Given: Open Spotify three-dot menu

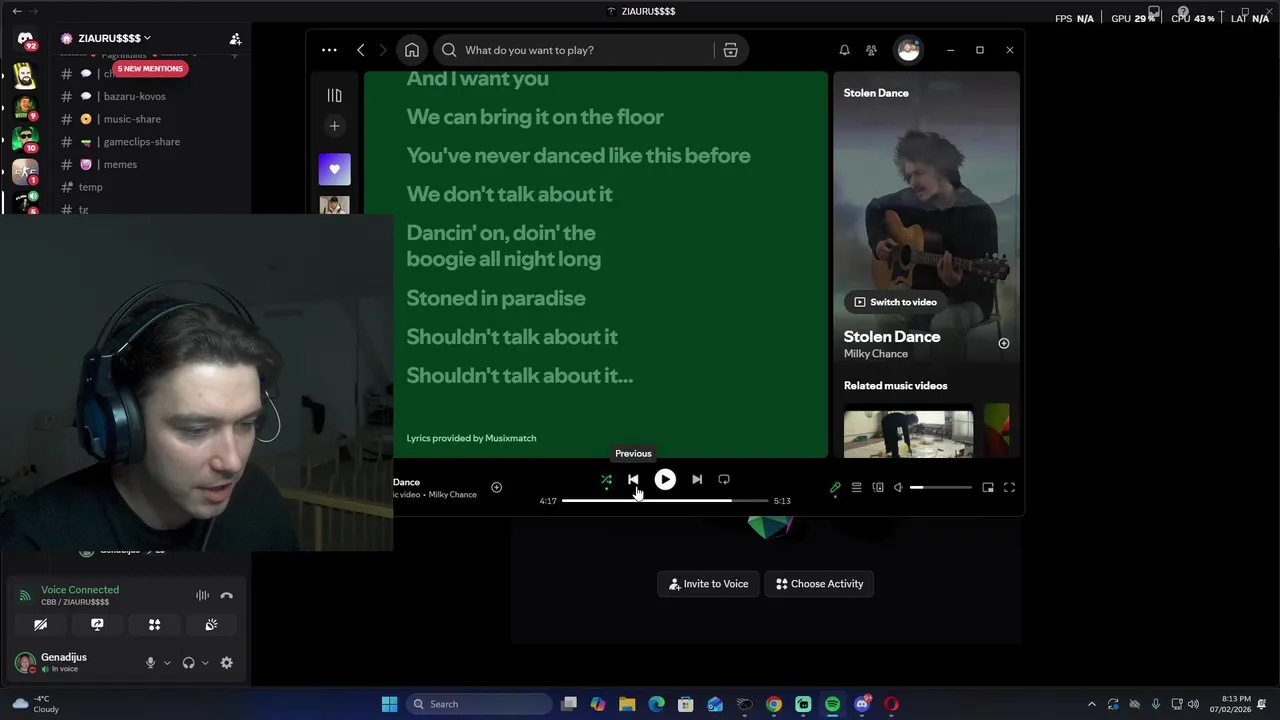Looking at the screenshot, I should [x=329, y=50].
